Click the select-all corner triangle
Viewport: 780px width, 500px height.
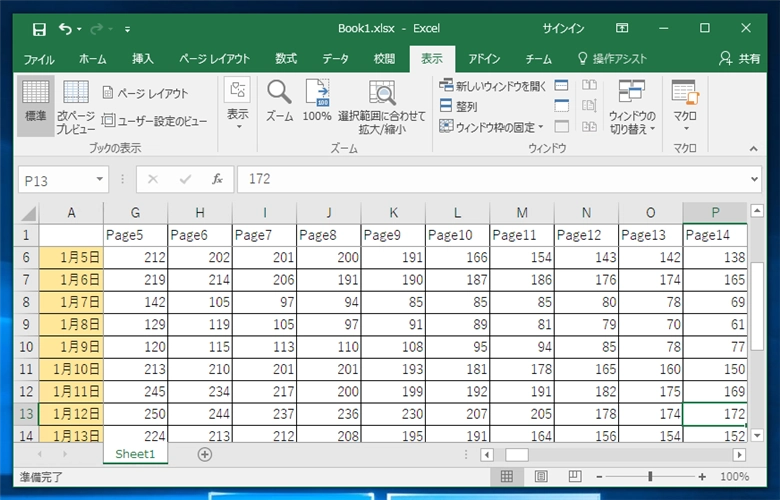click(x=28, y=213)
